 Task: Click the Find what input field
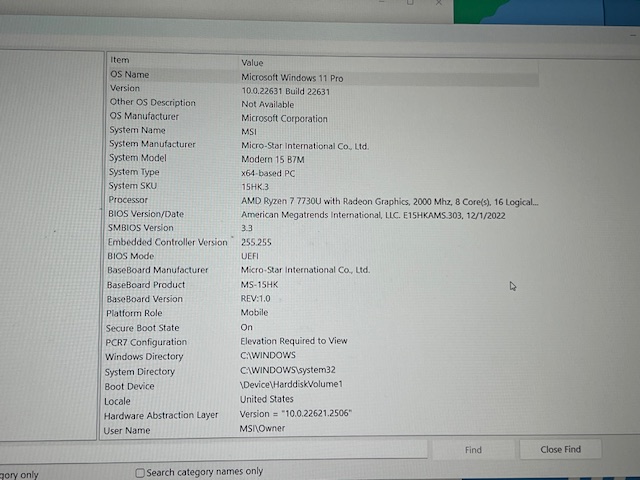[x=213, y=449]
